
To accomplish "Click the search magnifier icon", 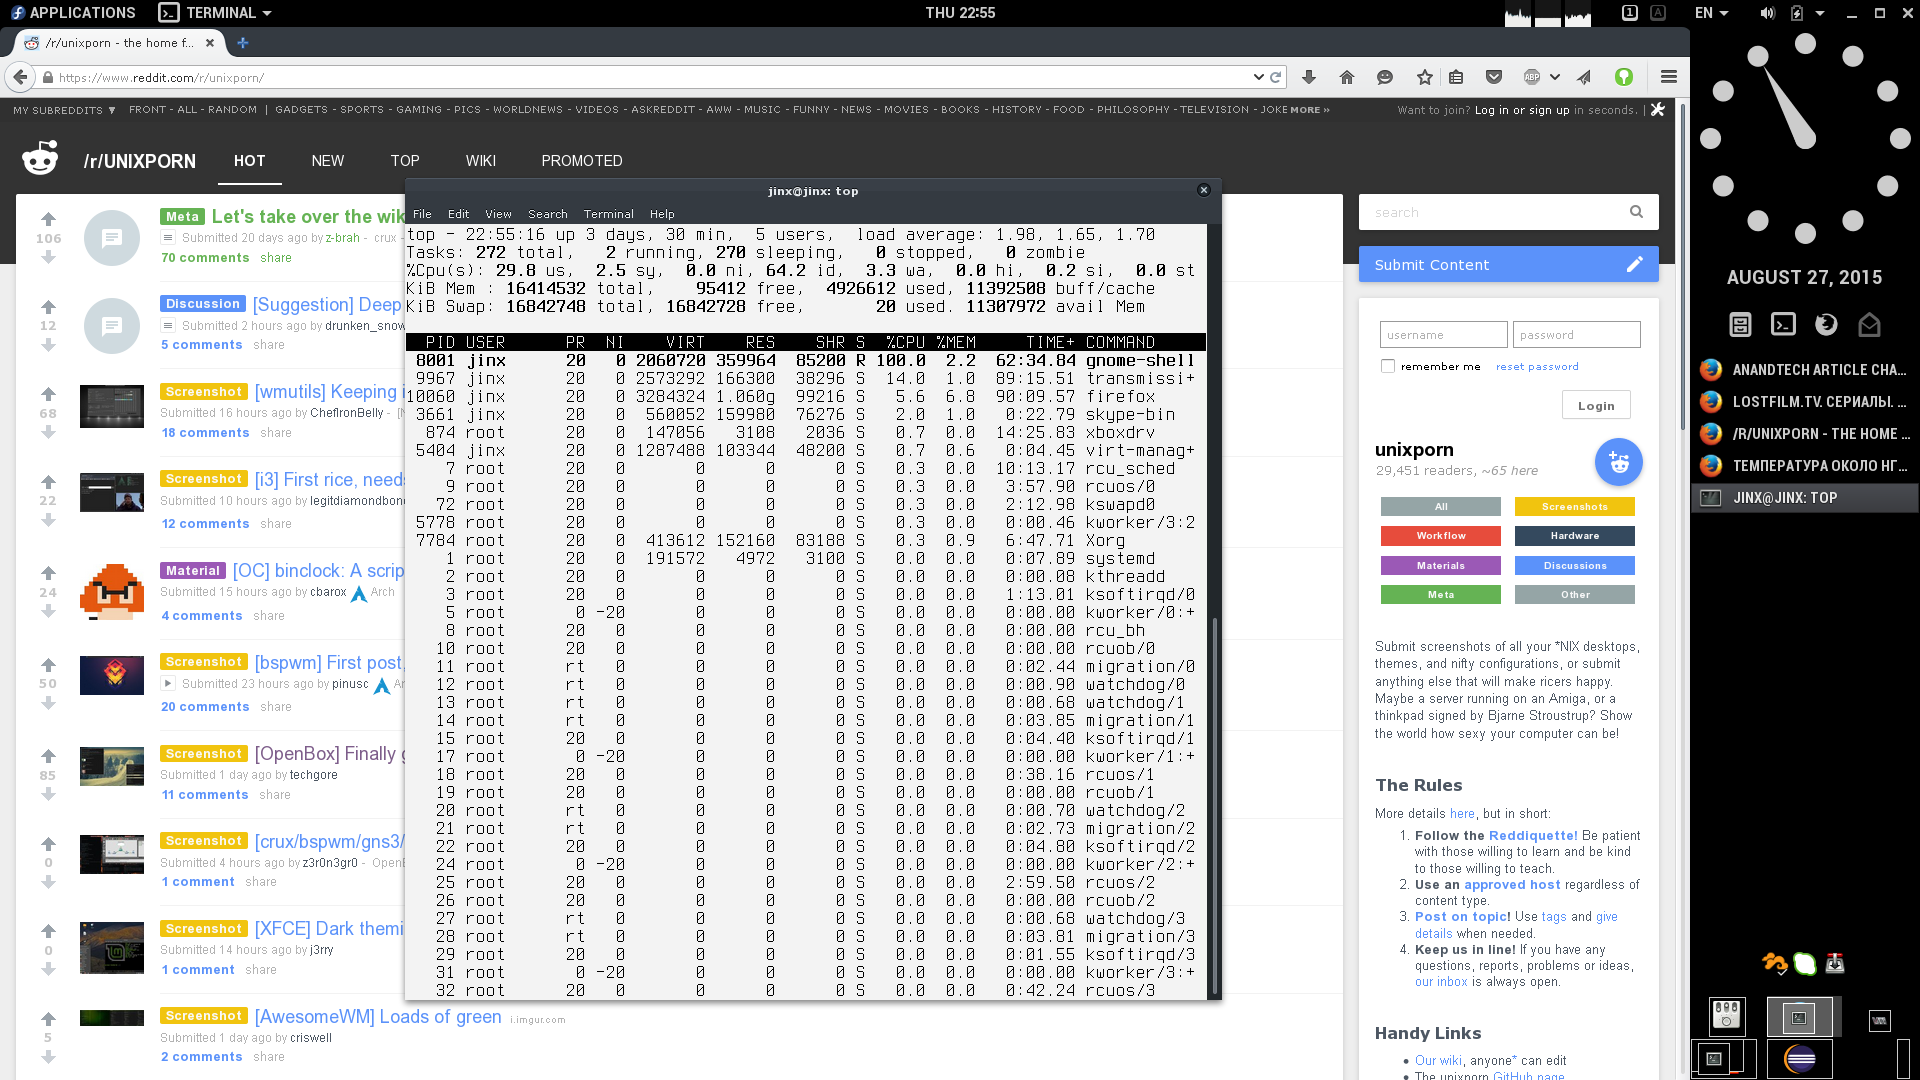I will point(1636,212).
